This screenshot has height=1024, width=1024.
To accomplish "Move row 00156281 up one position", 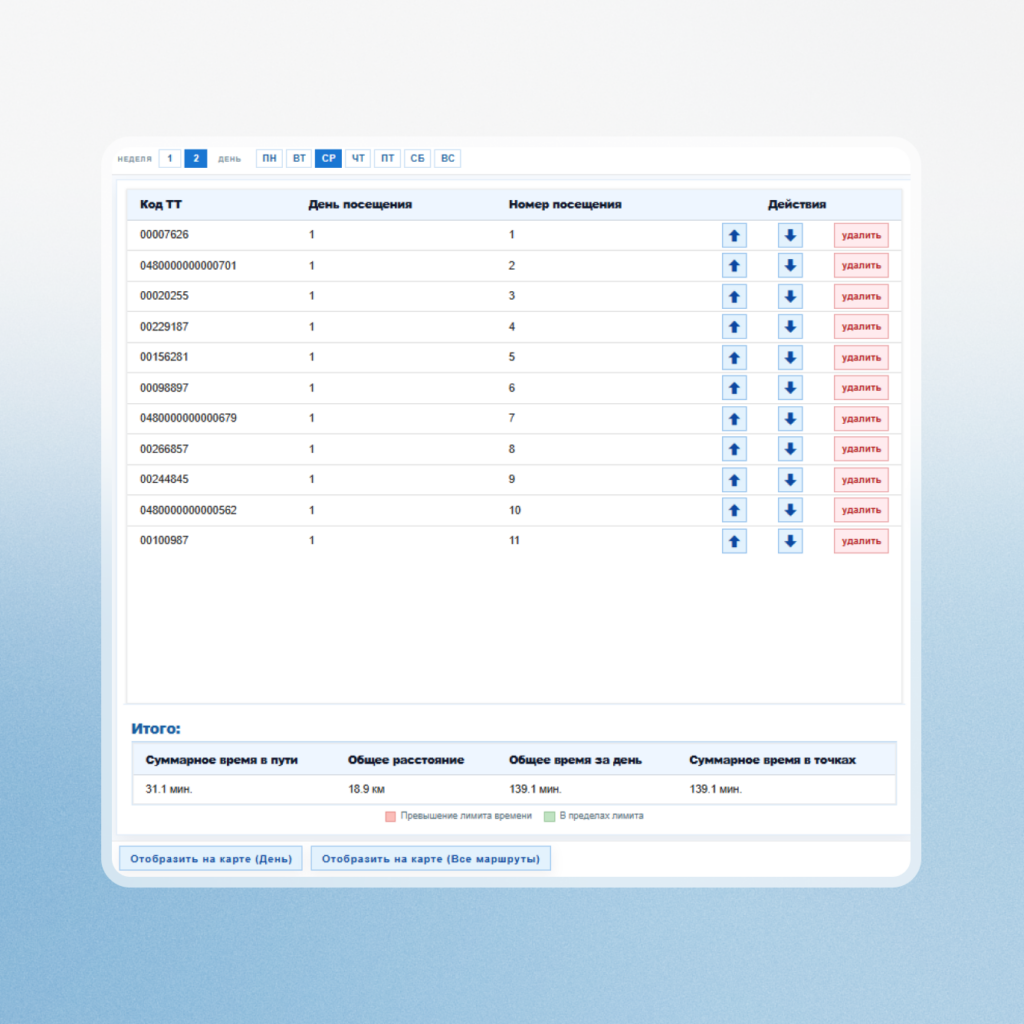I will coord(734,357).
